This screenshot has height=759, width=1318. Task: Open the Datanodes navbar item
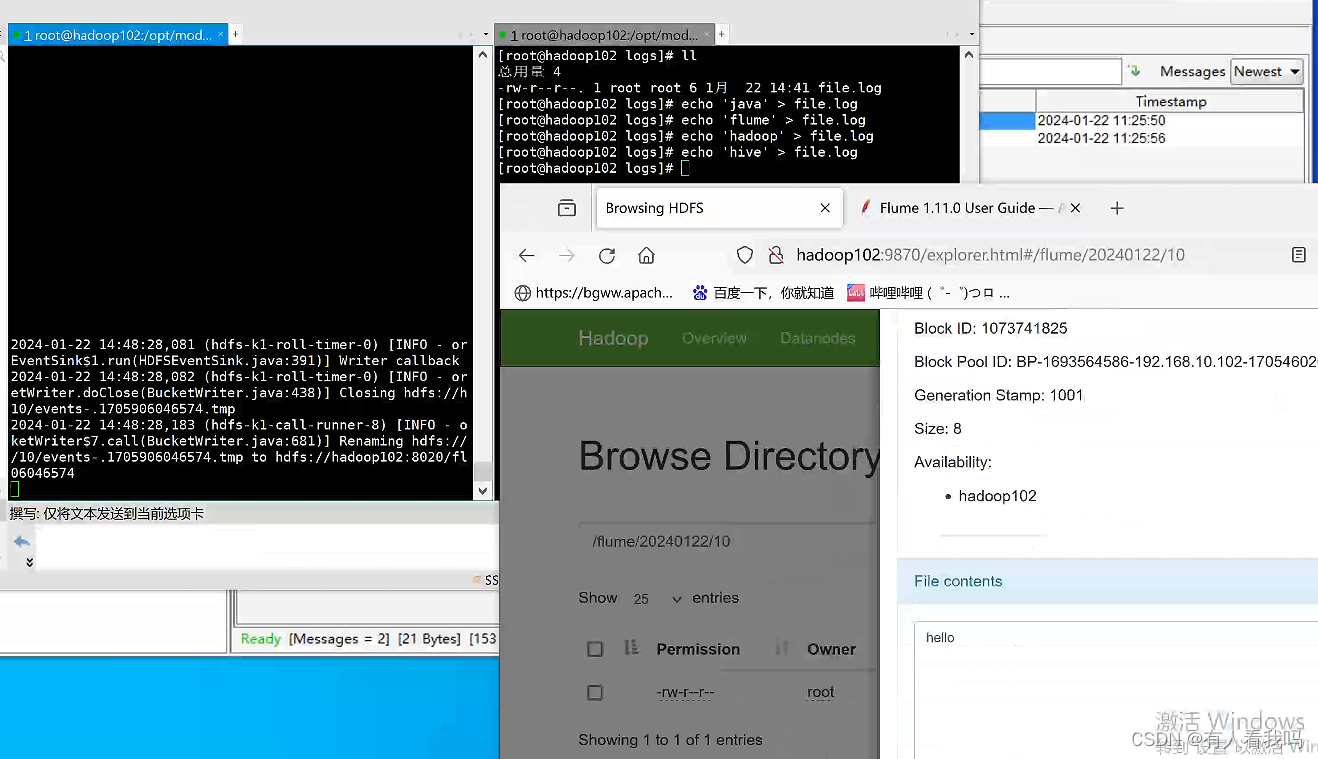[818, 338]
